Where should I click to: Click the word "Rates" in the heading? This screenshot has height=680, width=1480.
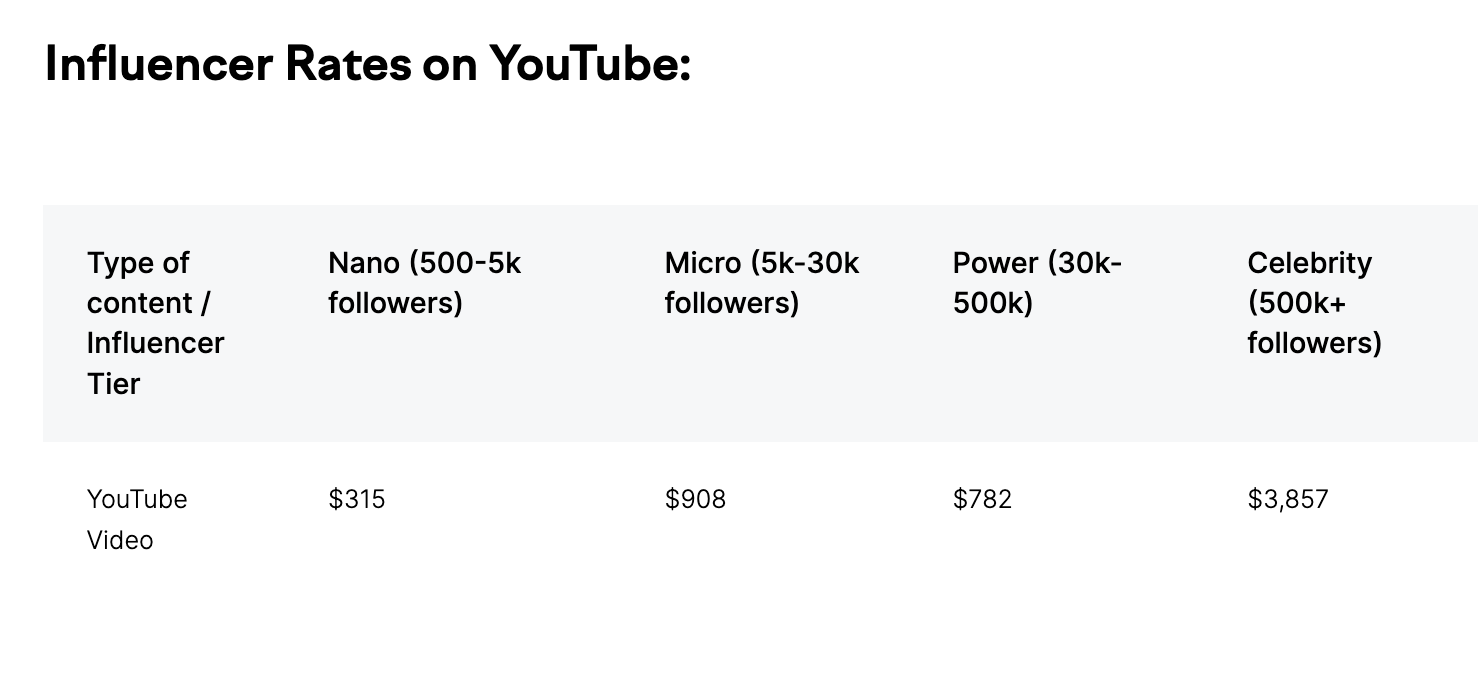pos(347,65)
